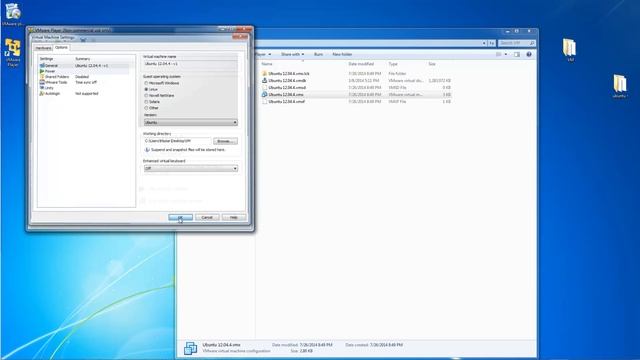Select the Power settings row
Screen dimensions: 640x360
click(84, 71)
